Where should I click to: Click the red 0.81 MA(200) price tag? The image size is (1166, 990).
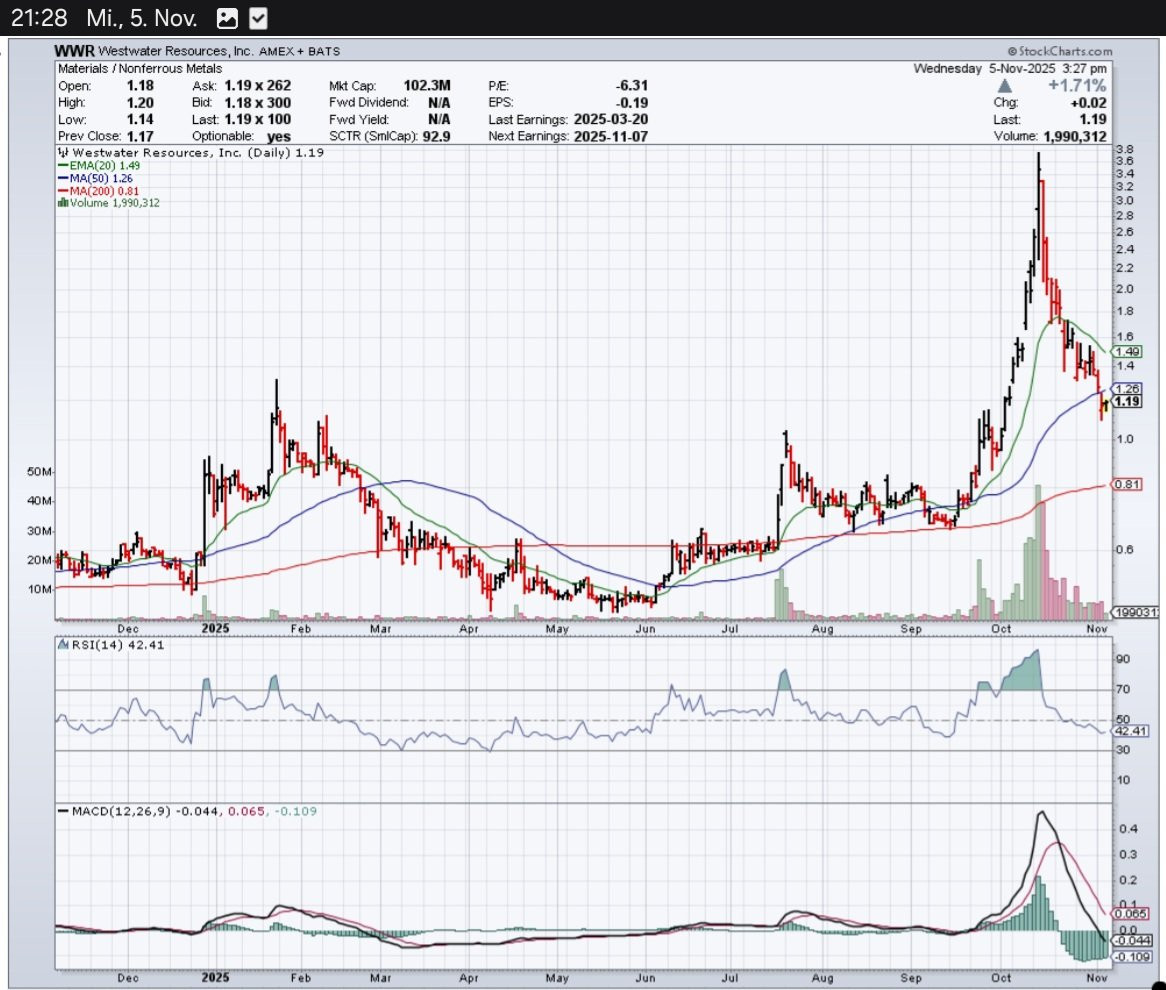[1128, 485]
